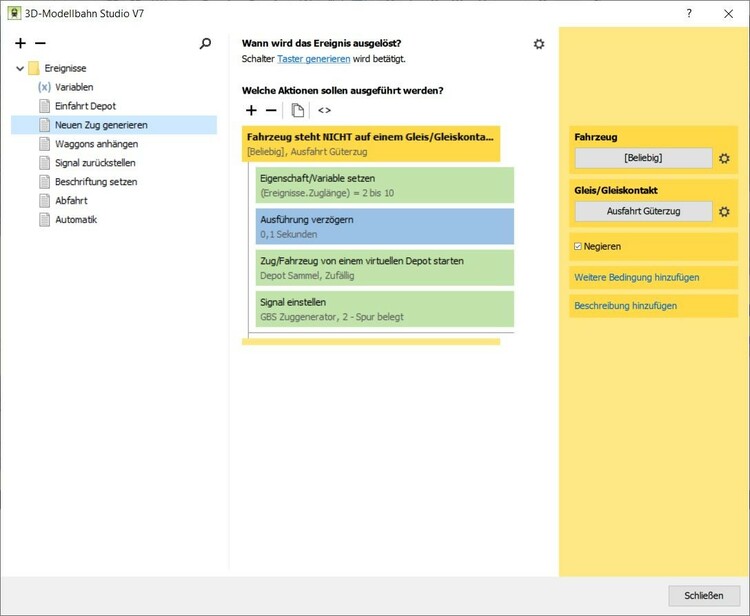Screen dimensions: 750x616
Task: Select the Automatik event
Action: pos(76,220)
